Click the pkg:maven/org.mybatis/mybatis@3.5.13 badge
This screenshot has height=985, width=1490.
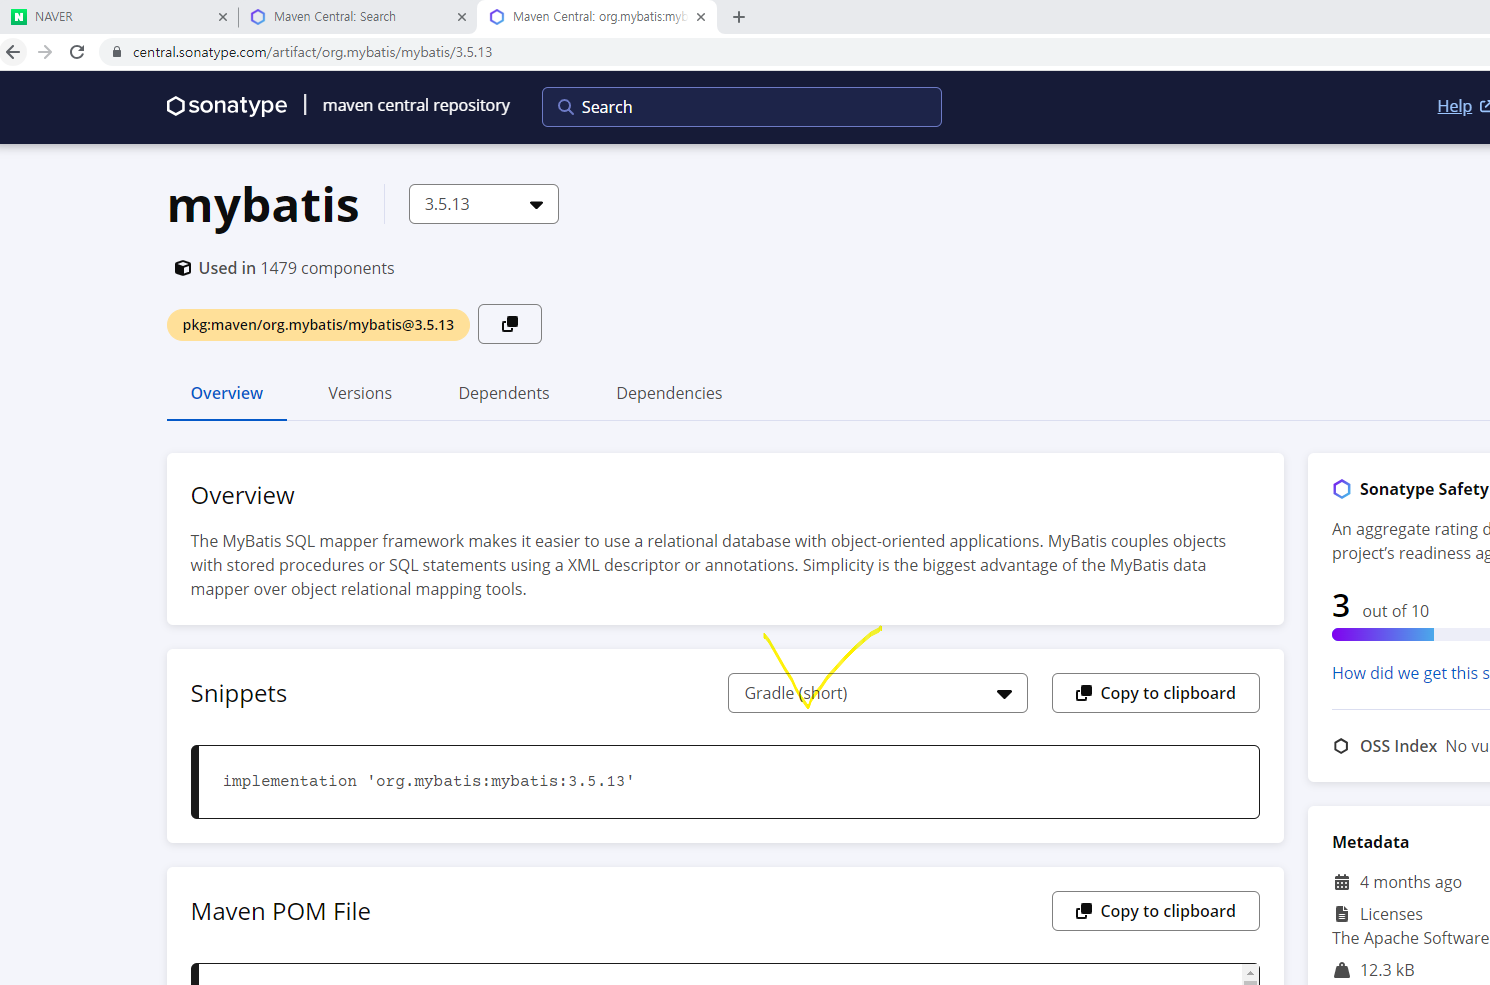pos(318,325)
